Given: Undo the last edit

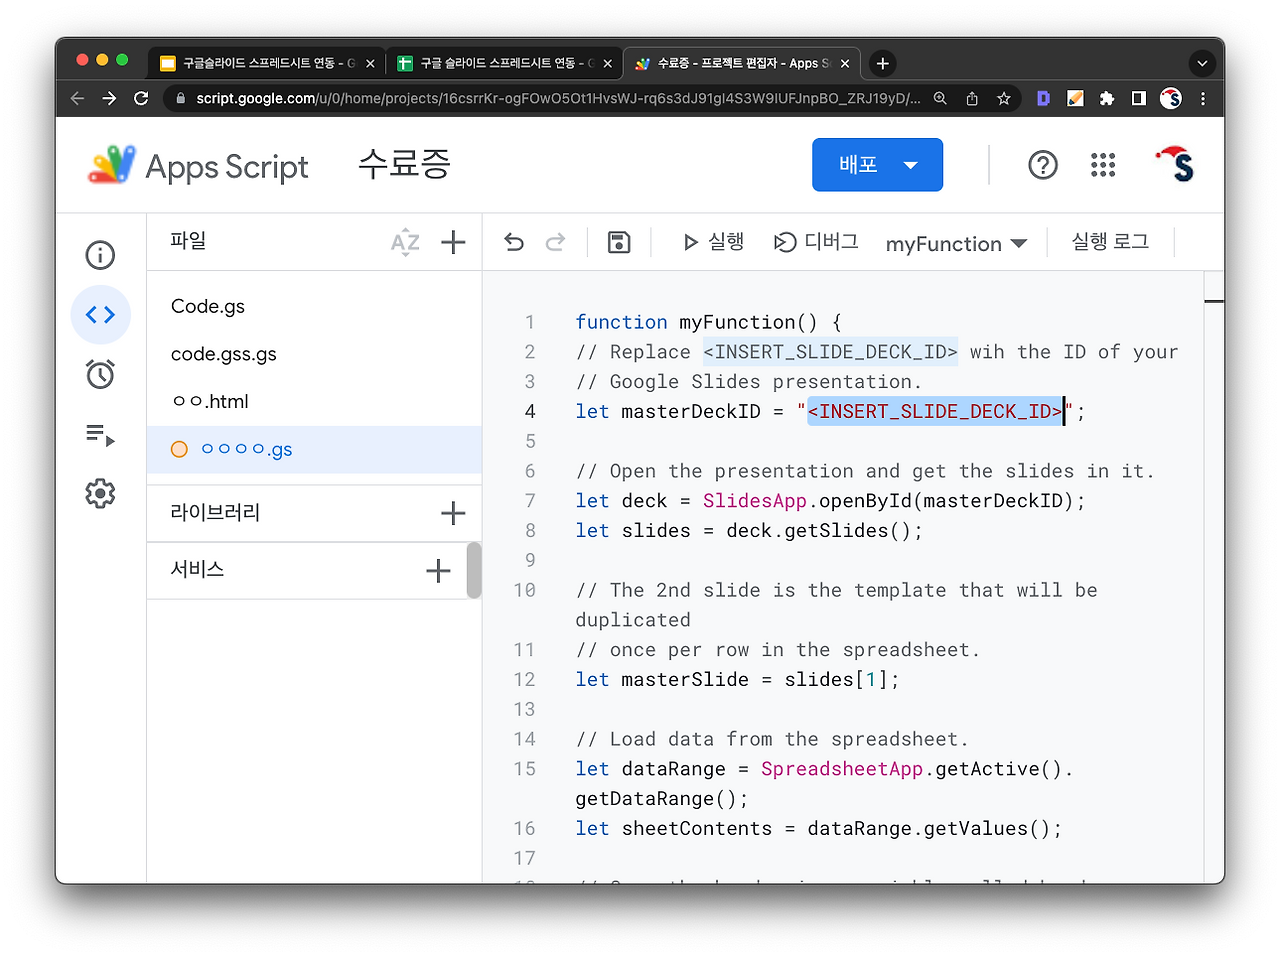Looking at the screenshot, I should [514, 242].
